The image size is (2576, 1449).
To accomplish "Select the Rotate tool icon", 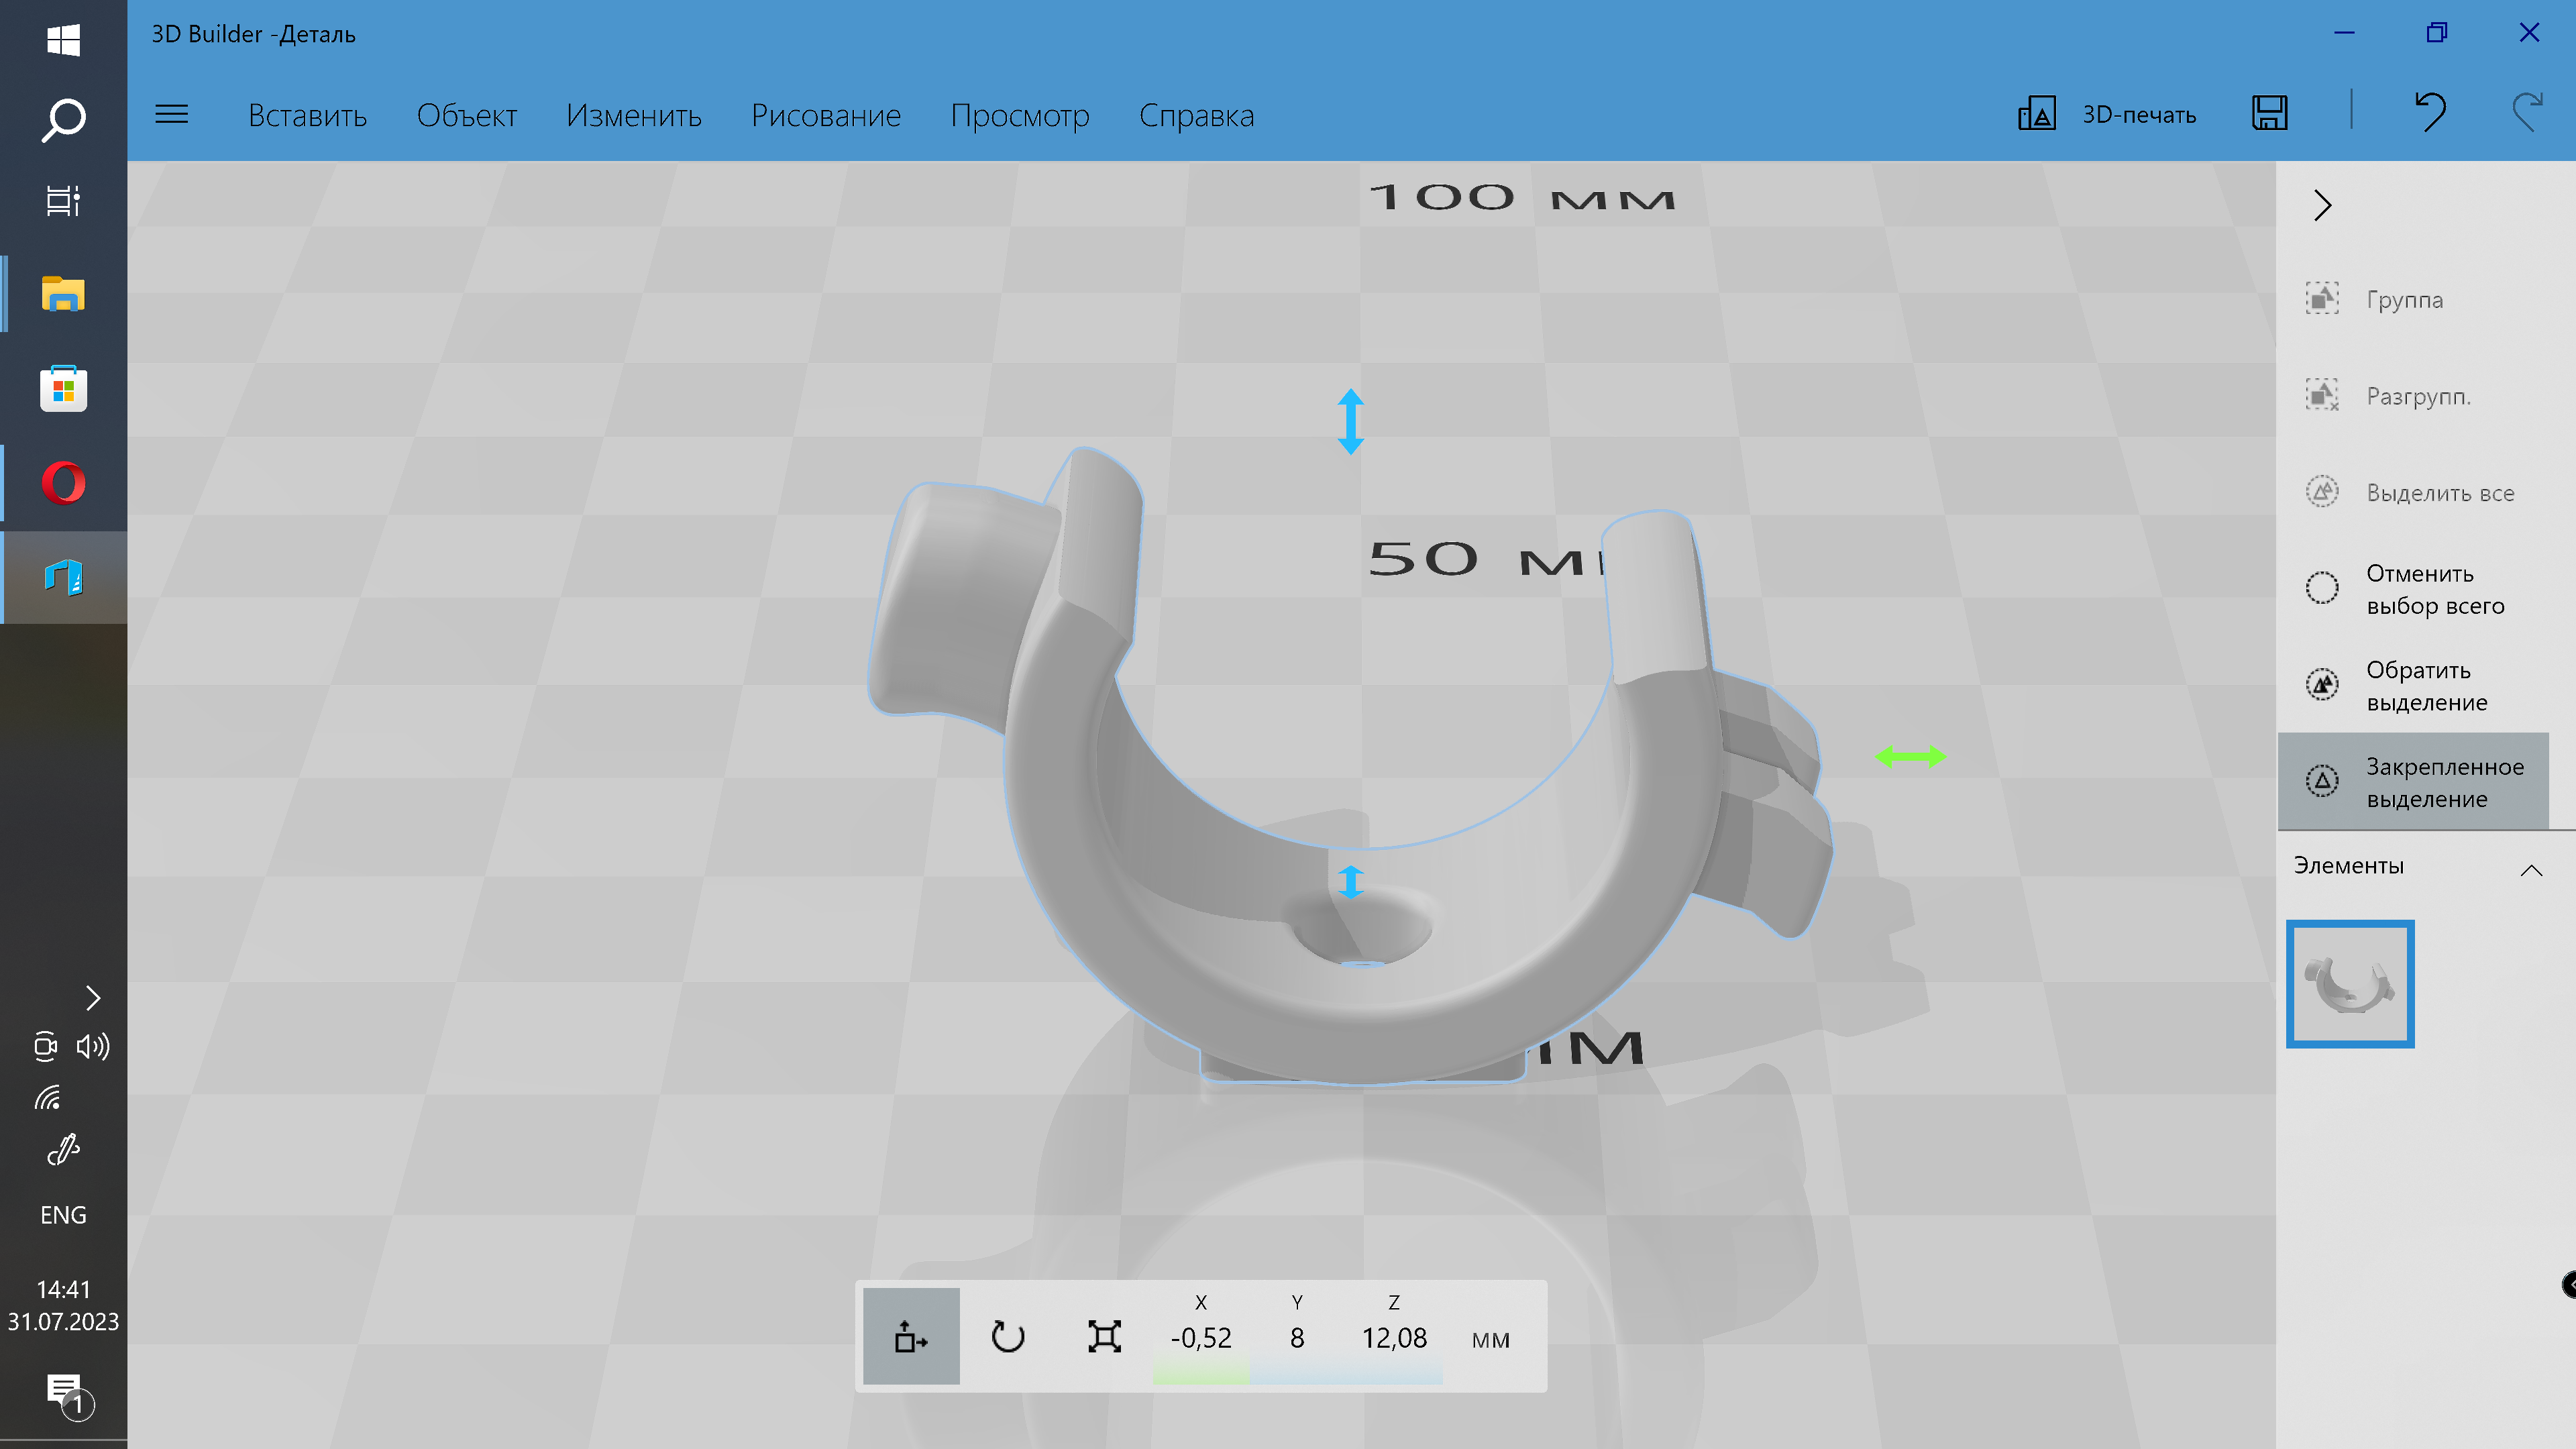I will 1007,1336.
